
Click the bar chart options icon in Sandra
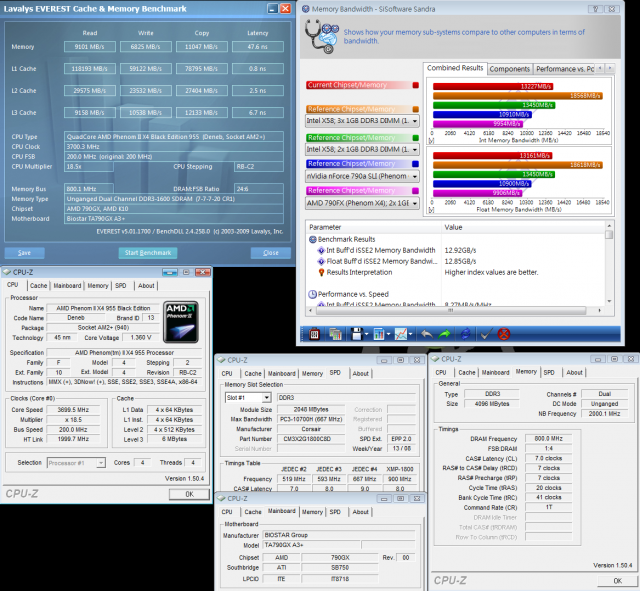[x=378, y=334]
